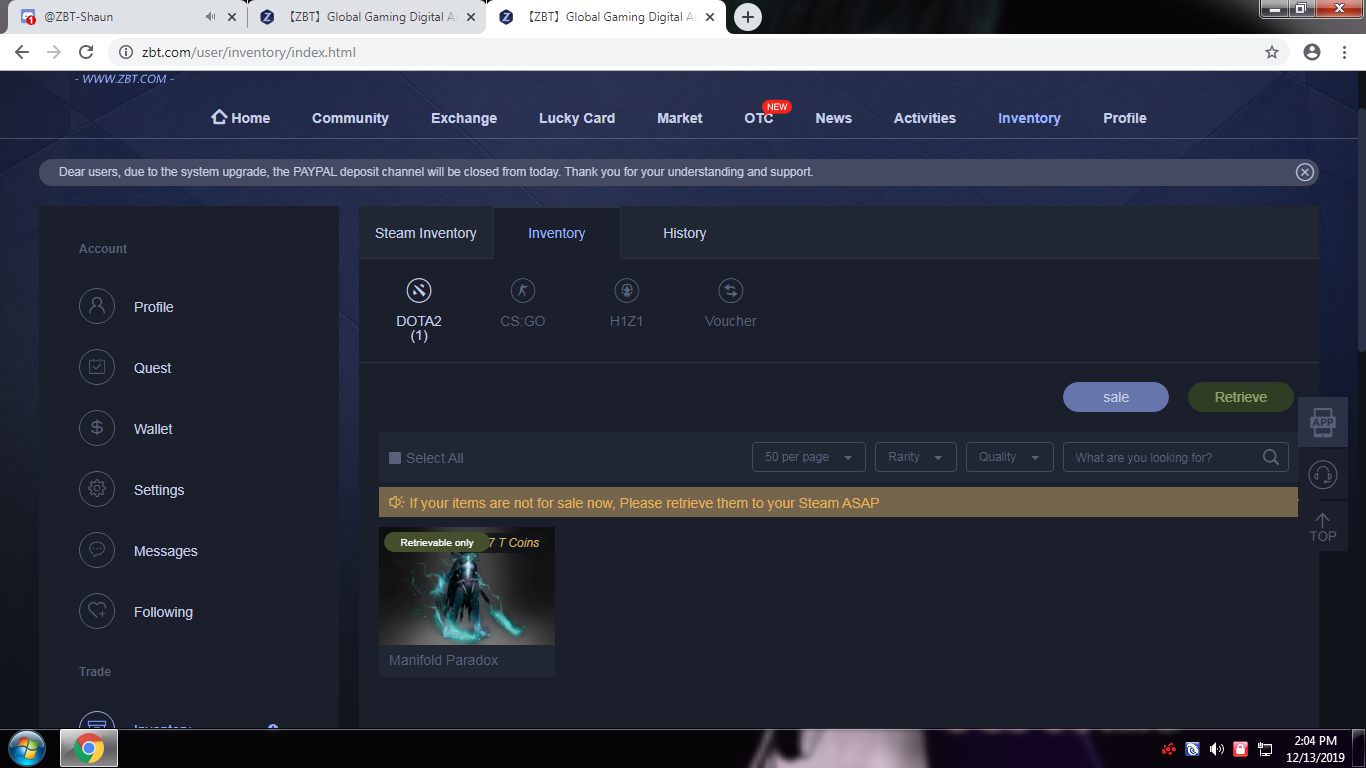View site information icon in address bar
This screenshot has width=1366, height=768.
tap(126, 52)
